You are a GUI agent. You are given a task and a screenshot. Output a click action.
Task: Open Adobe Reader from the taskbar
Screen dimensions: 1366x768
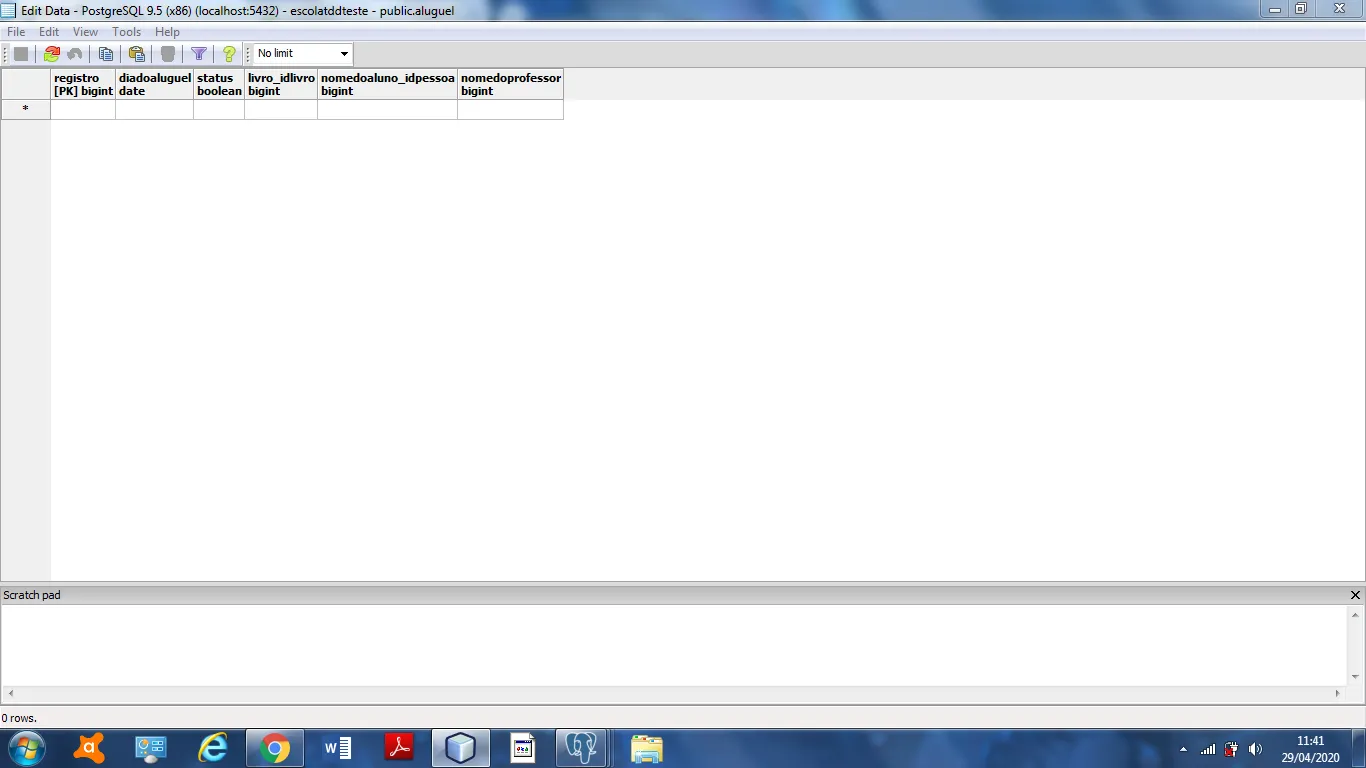pos(399,748)
